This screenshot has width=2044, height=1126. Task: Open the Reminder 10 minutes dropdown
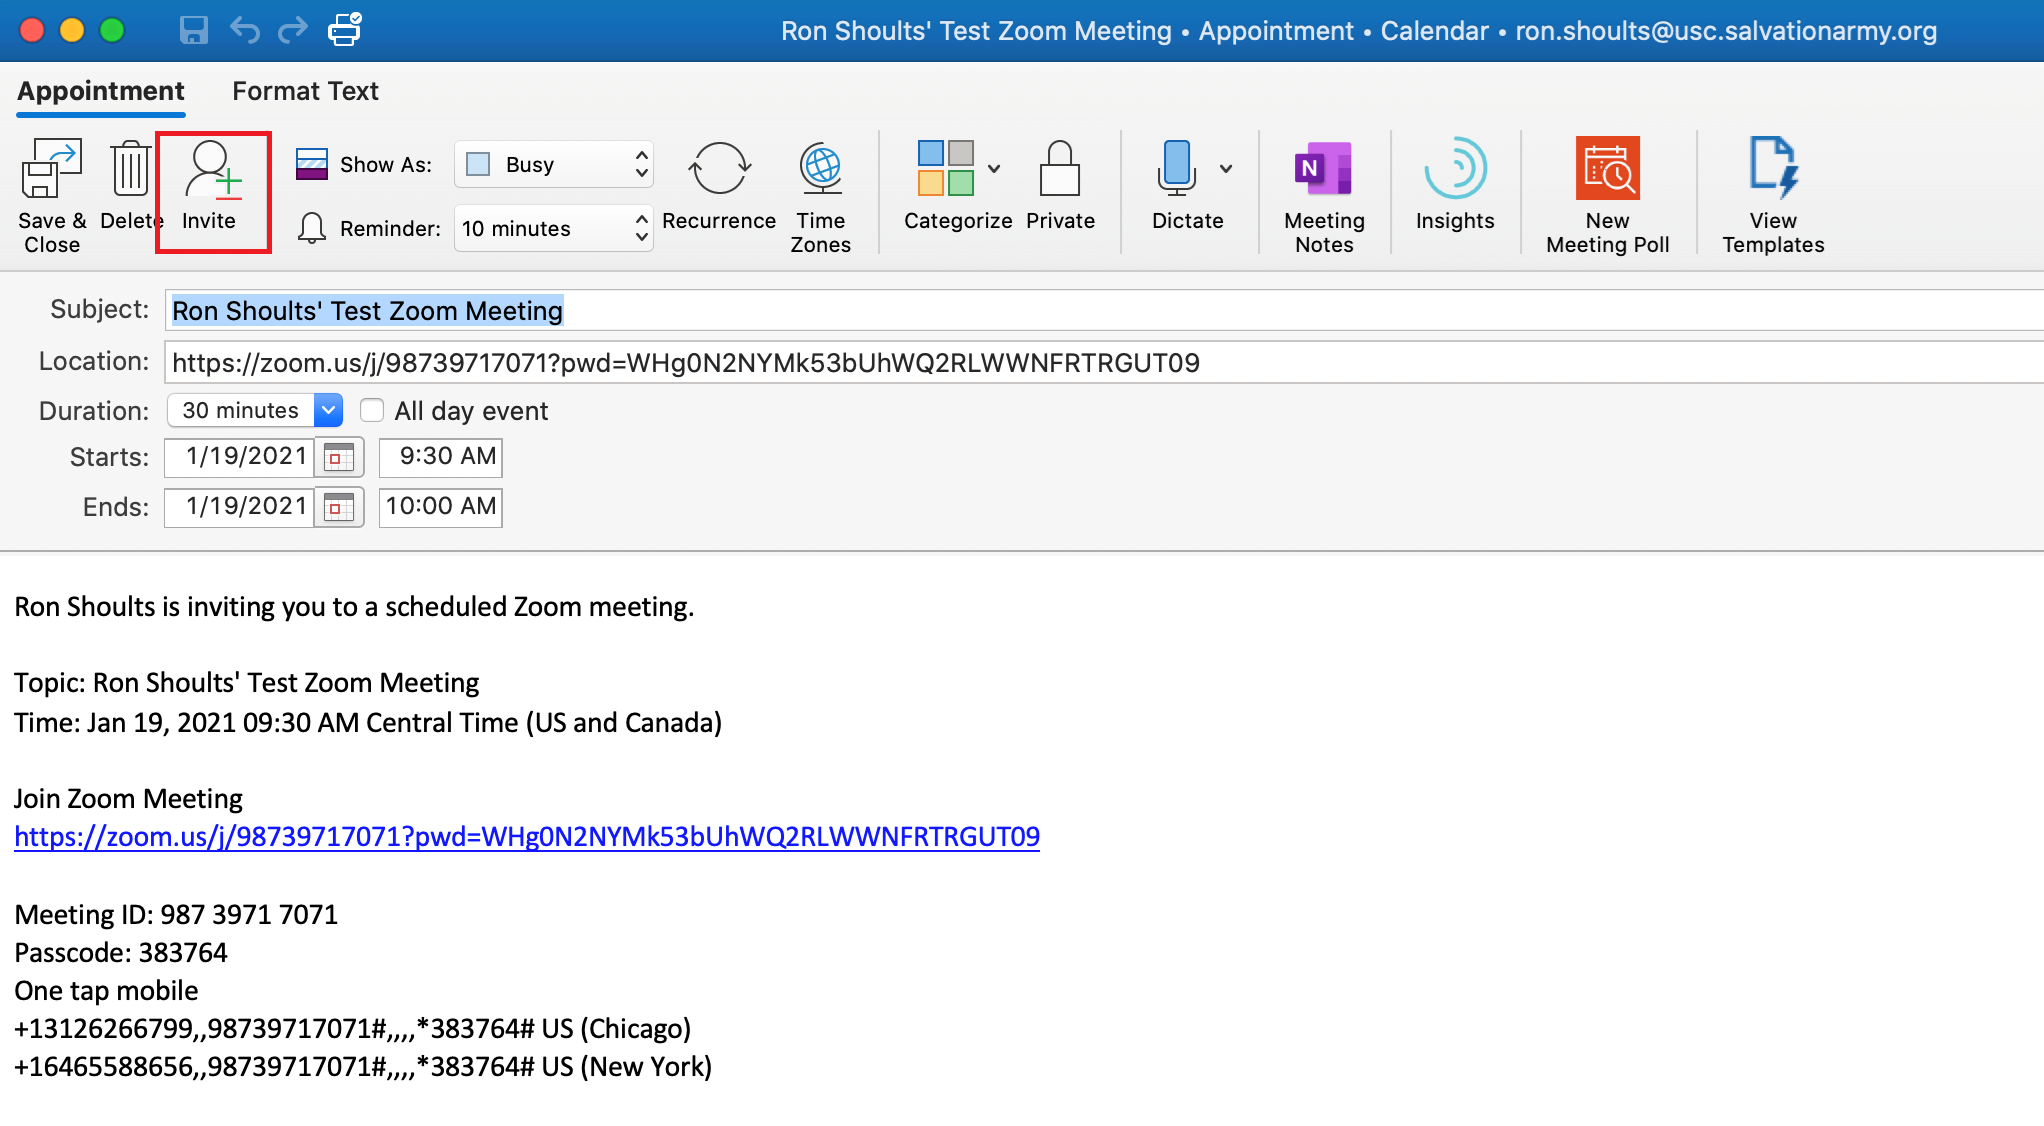coord(553,228)
